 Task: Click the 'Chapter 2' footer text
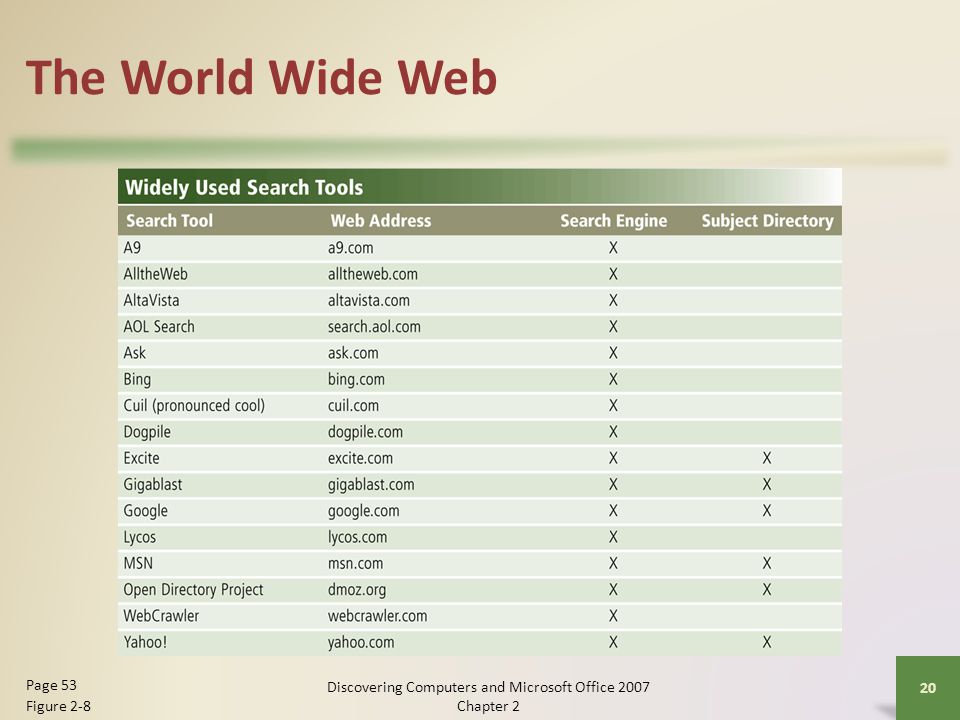point(488,706)
